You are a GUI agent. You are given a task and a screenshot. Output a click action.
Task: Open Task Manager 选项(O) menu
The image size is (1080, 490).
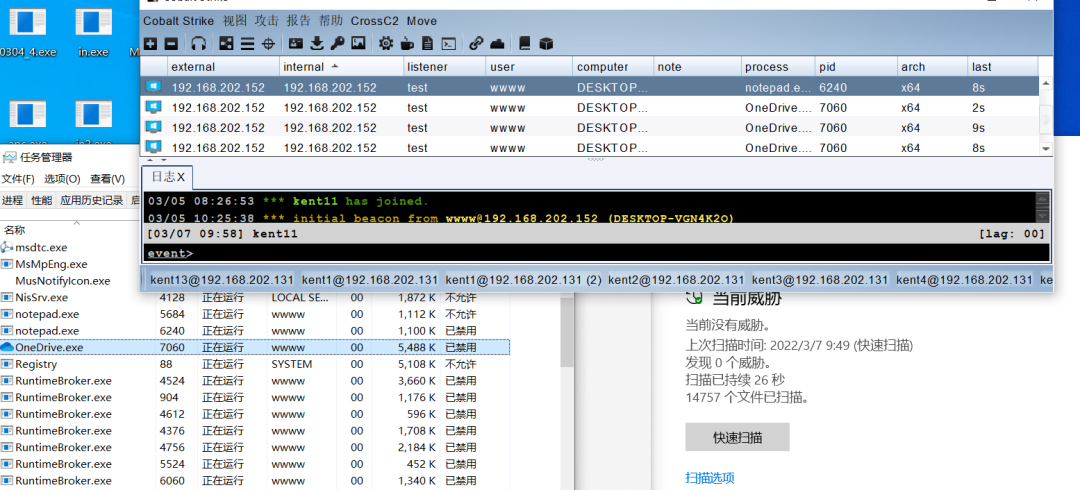point(63,178)
